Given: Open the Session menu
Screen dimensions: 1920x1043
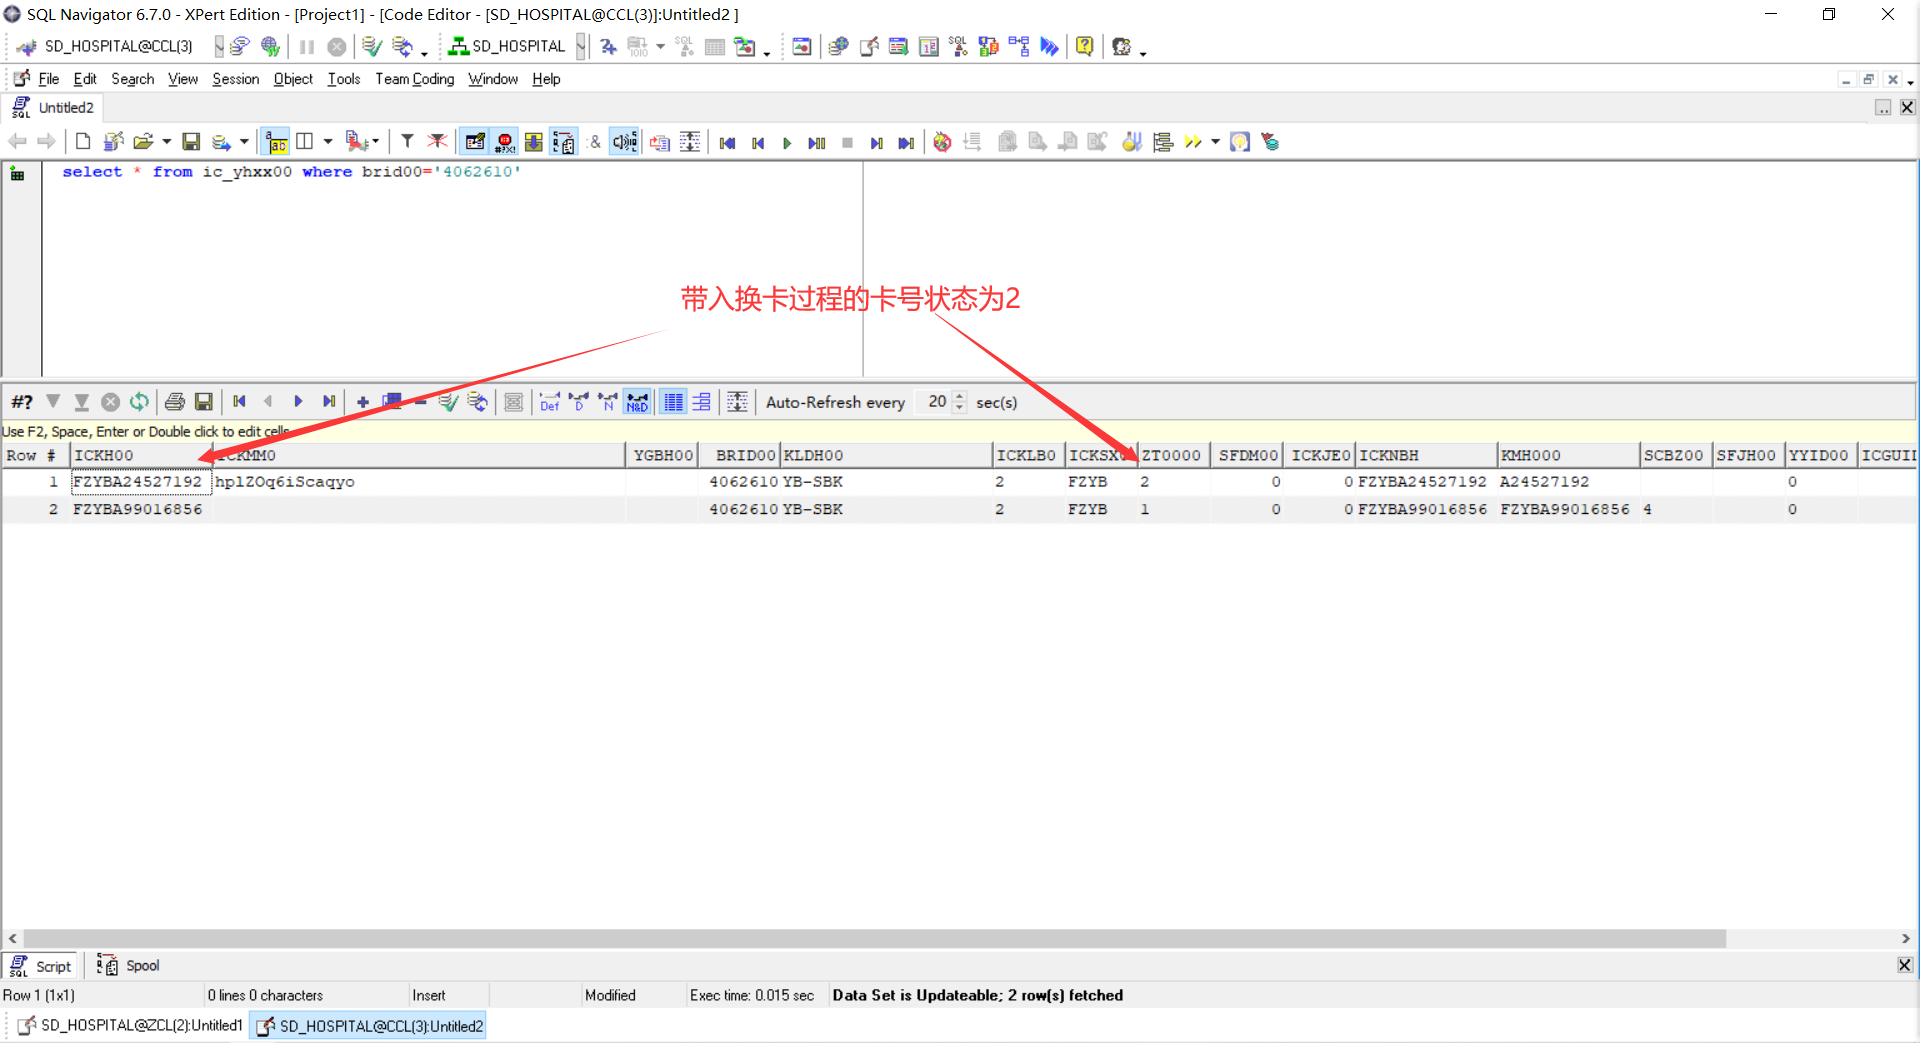Looking at the screenshot, I should pyautogui.click(x=236, y=79).
